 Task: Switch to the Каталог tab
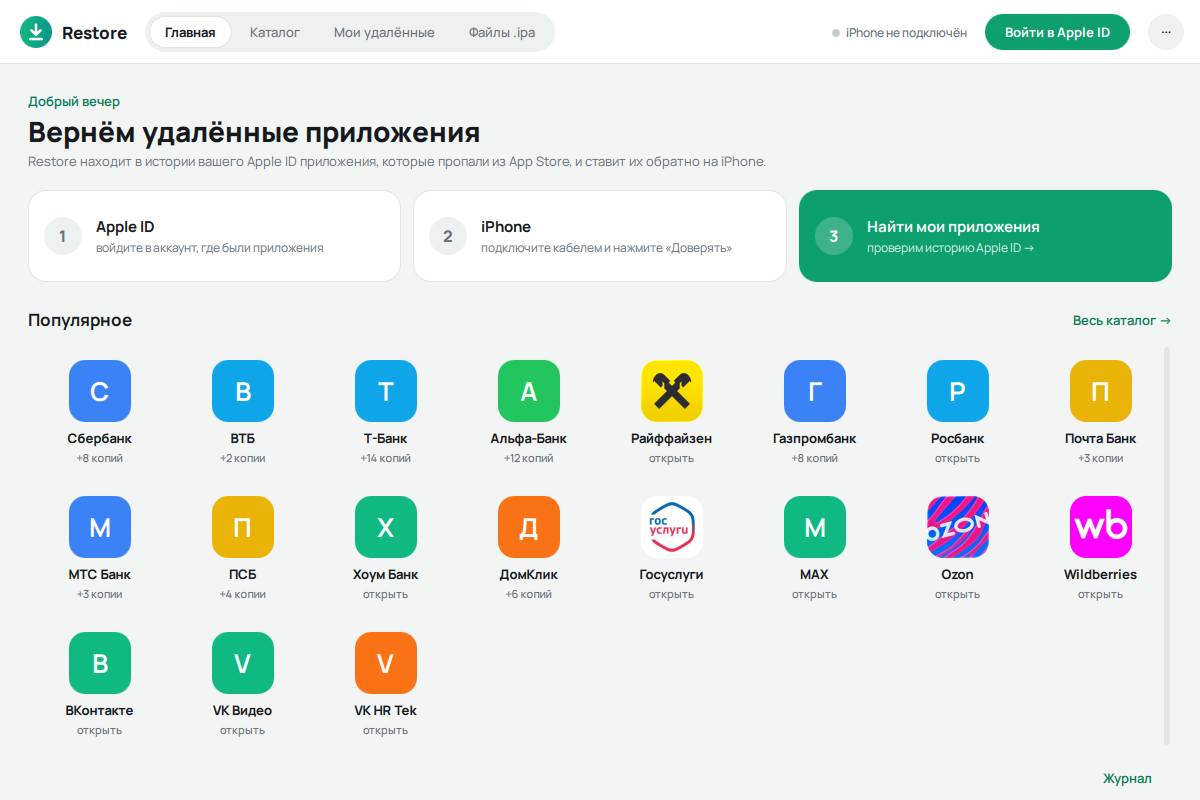275,32
